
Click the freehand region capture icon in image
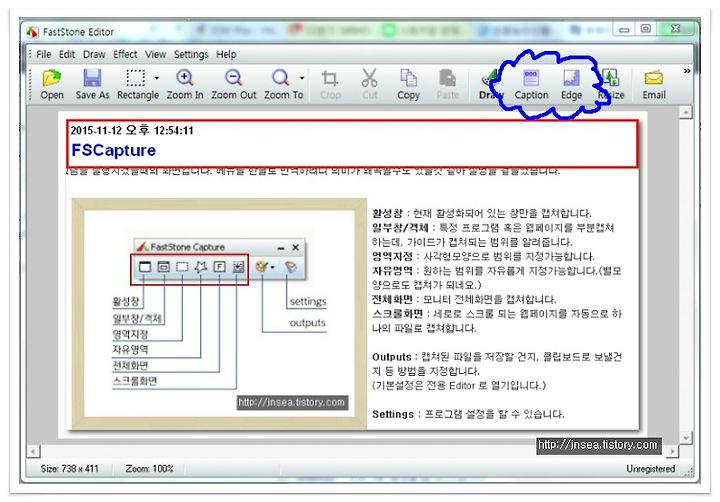point(201,266)
